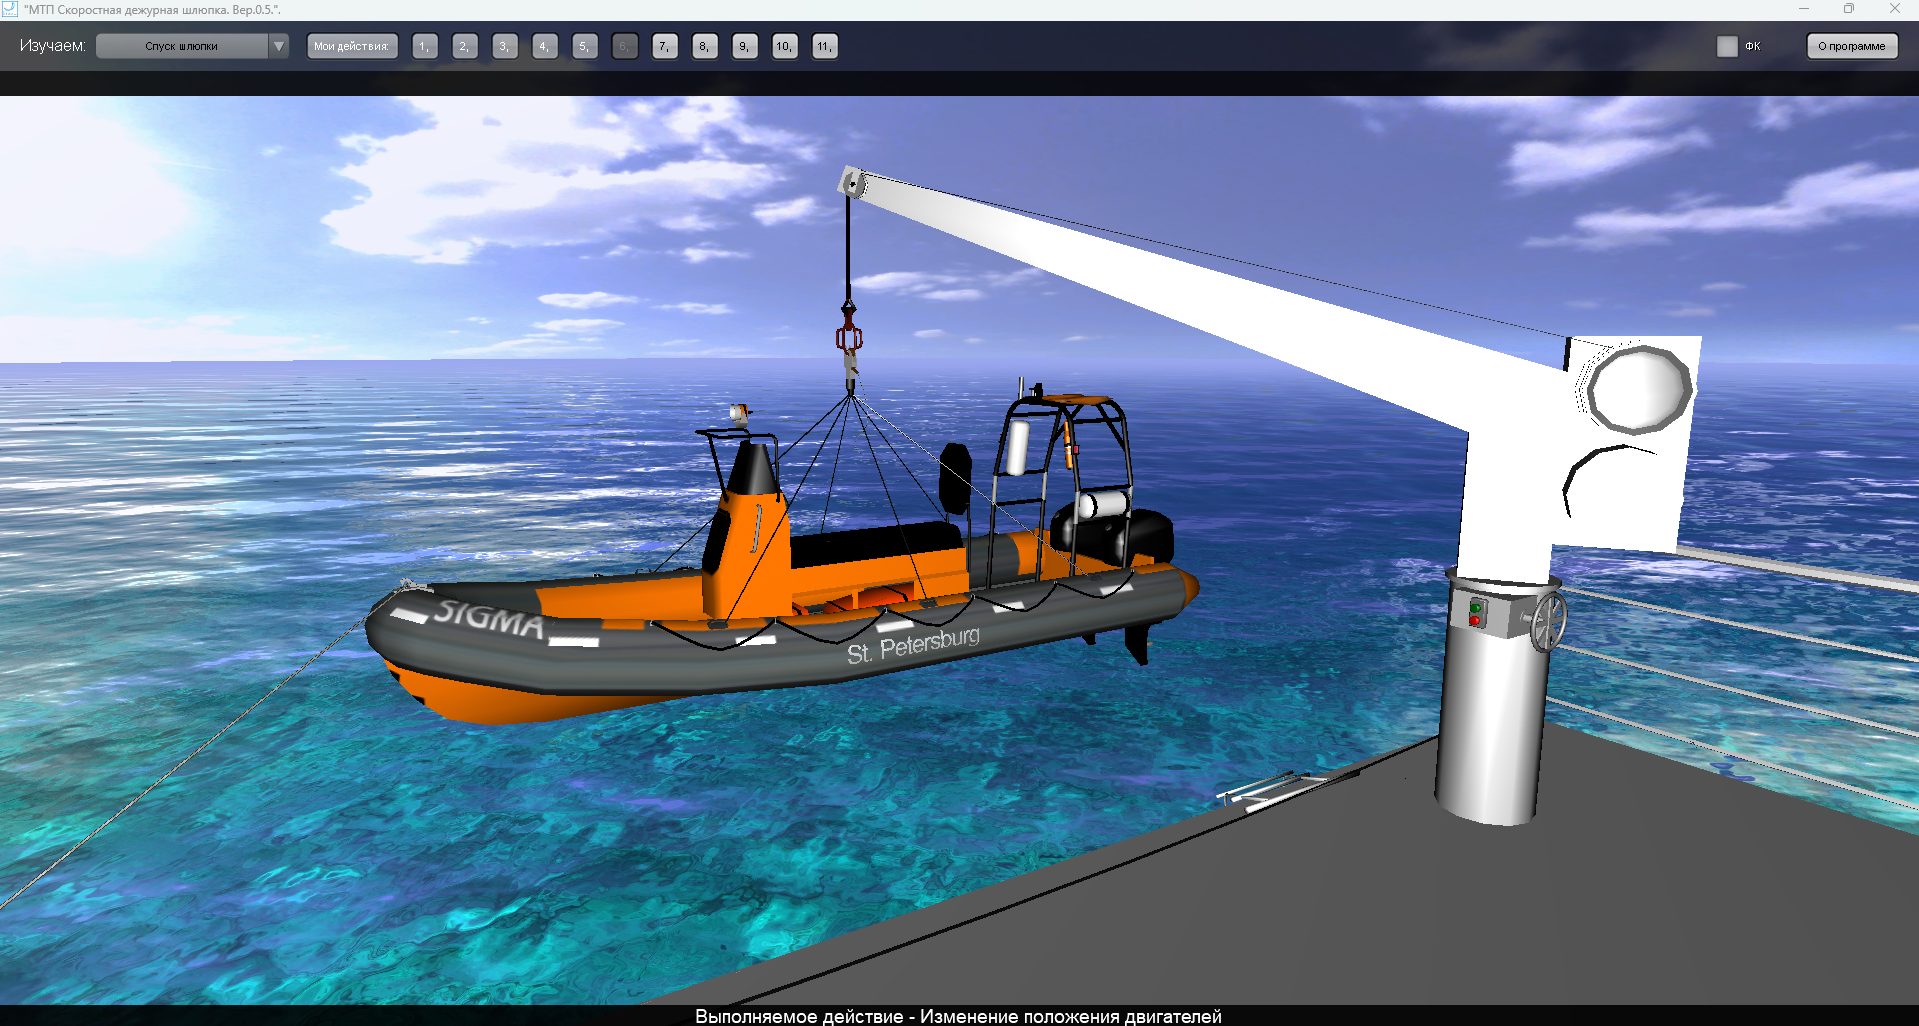Click the red lifting hook above boat

pos(849,336)
